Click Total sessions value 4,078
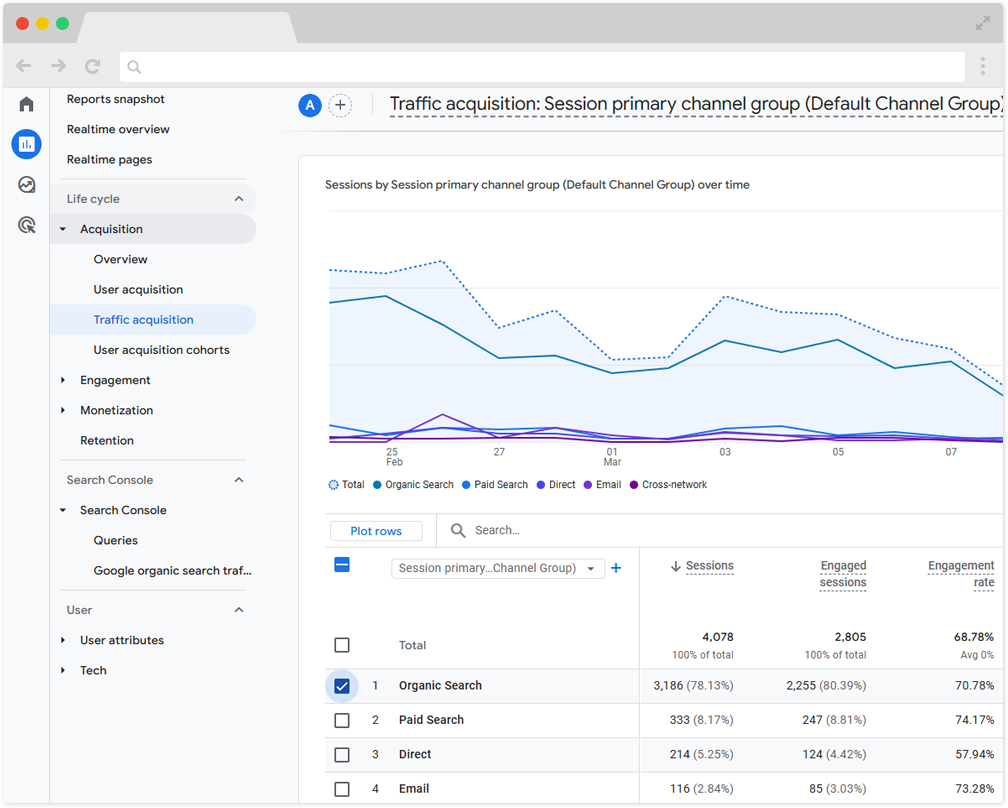The height and width of the screenshot is (808, 1008). (x=717, y=637)
